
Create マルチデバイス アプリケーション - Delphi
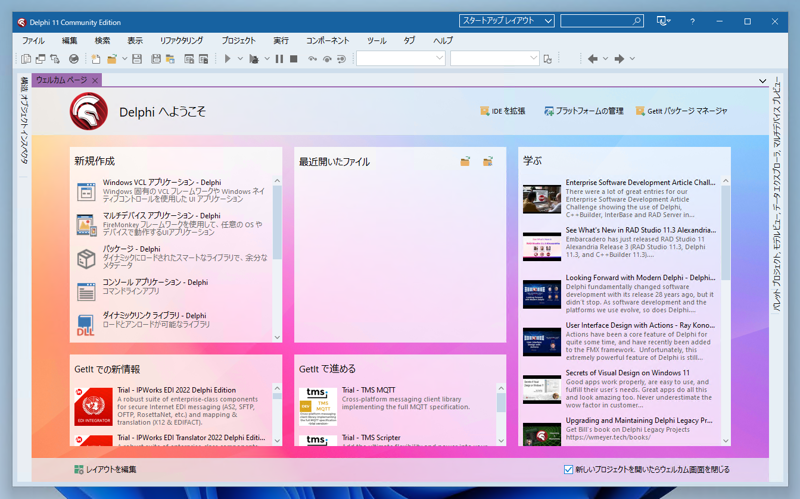click(x=172, y=223)
